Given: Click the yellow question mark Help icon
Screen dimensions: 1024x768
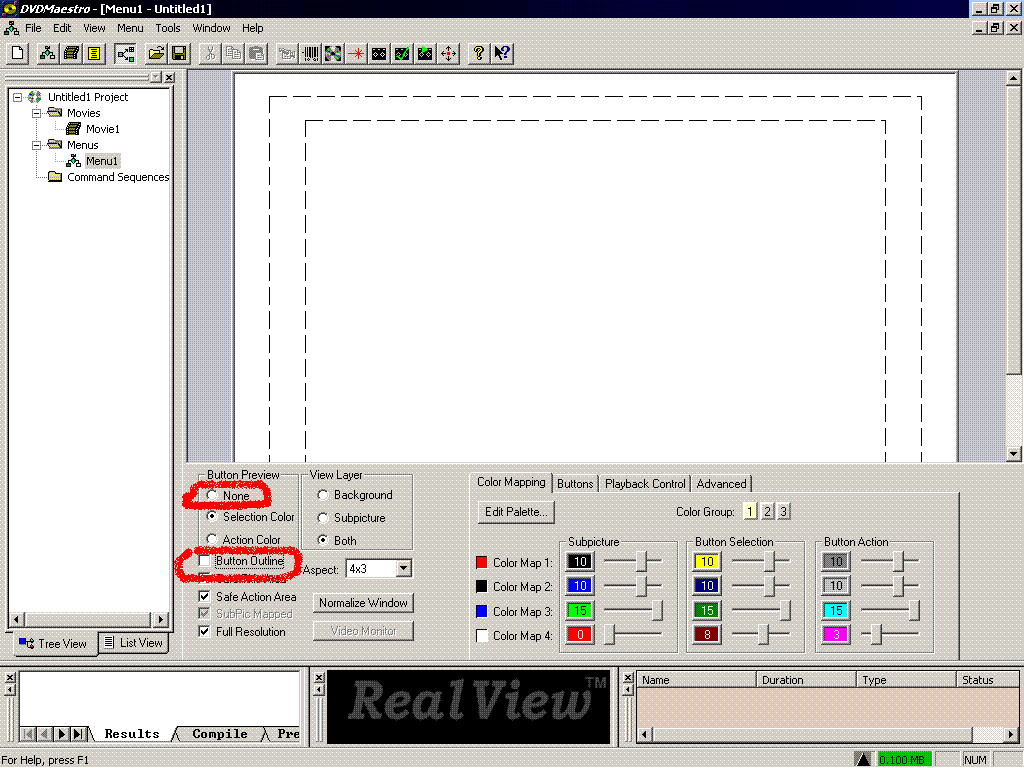Looking at the screenshot, I should tap(479, 54).
